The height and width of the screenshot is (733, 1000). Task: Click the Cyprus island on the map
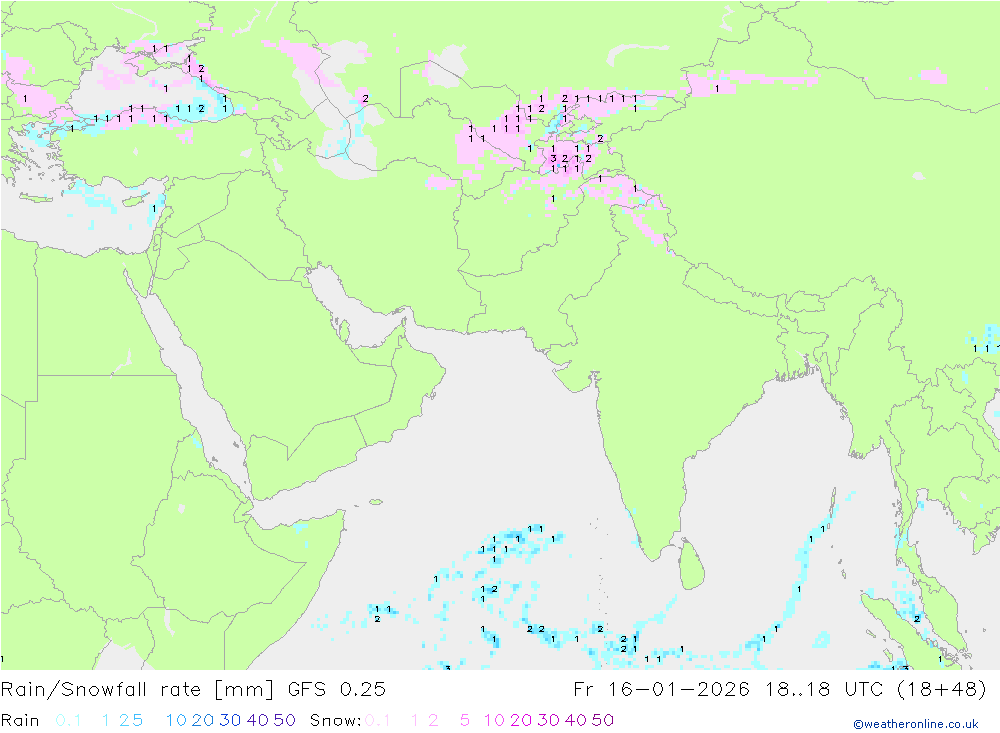(x=135, y=201)
